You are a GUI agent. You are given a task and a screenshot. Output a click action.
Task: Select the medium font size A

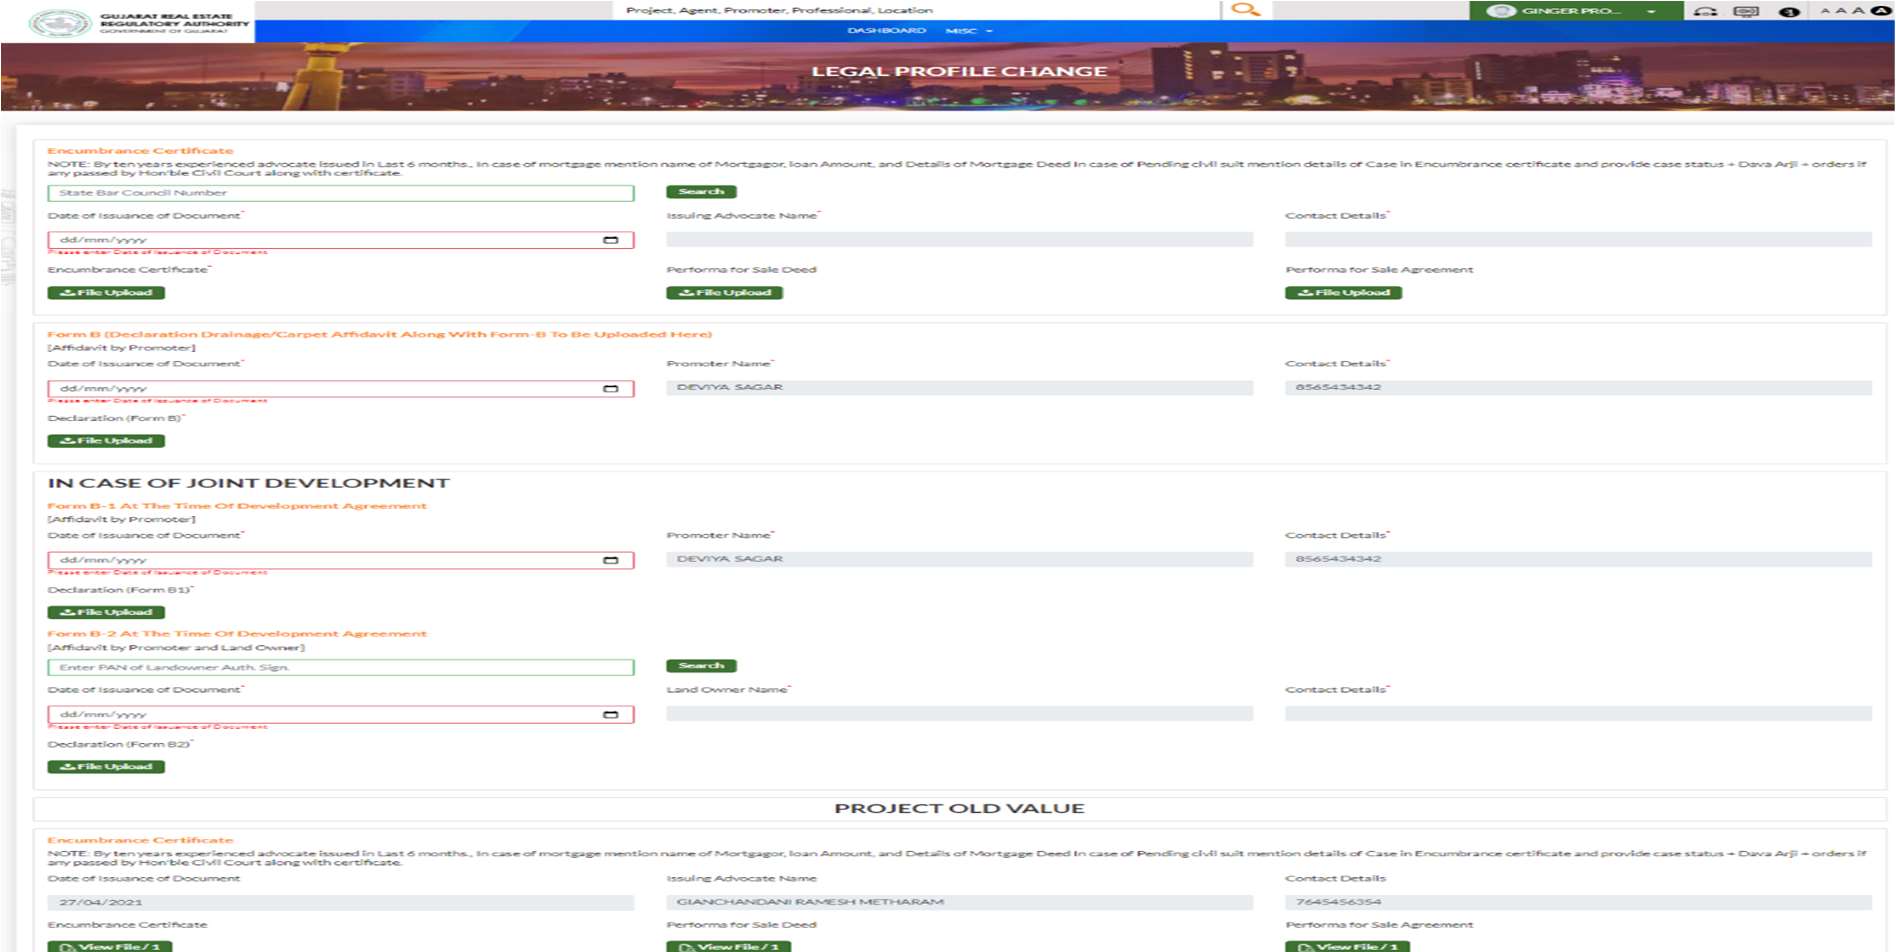1841,11
